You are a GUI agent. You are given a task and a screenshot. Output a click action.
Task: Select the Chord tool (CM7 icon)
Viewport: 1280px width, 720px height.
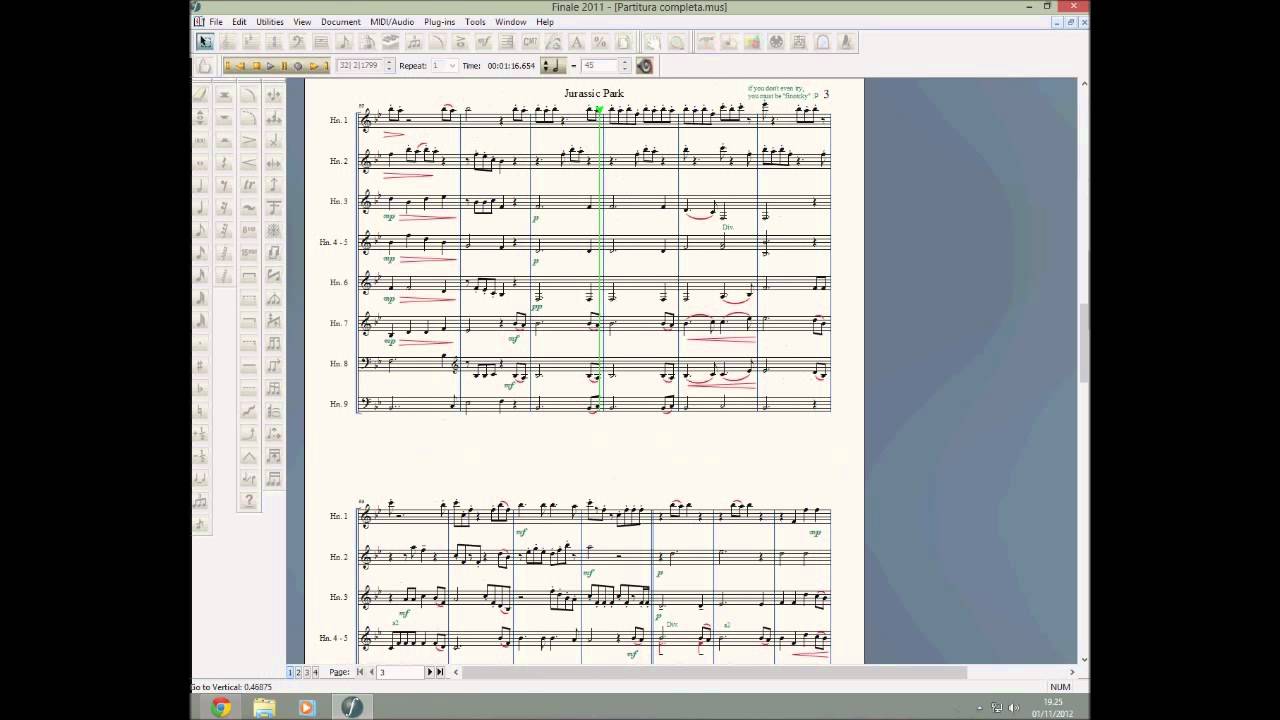[x=530, y=42]
